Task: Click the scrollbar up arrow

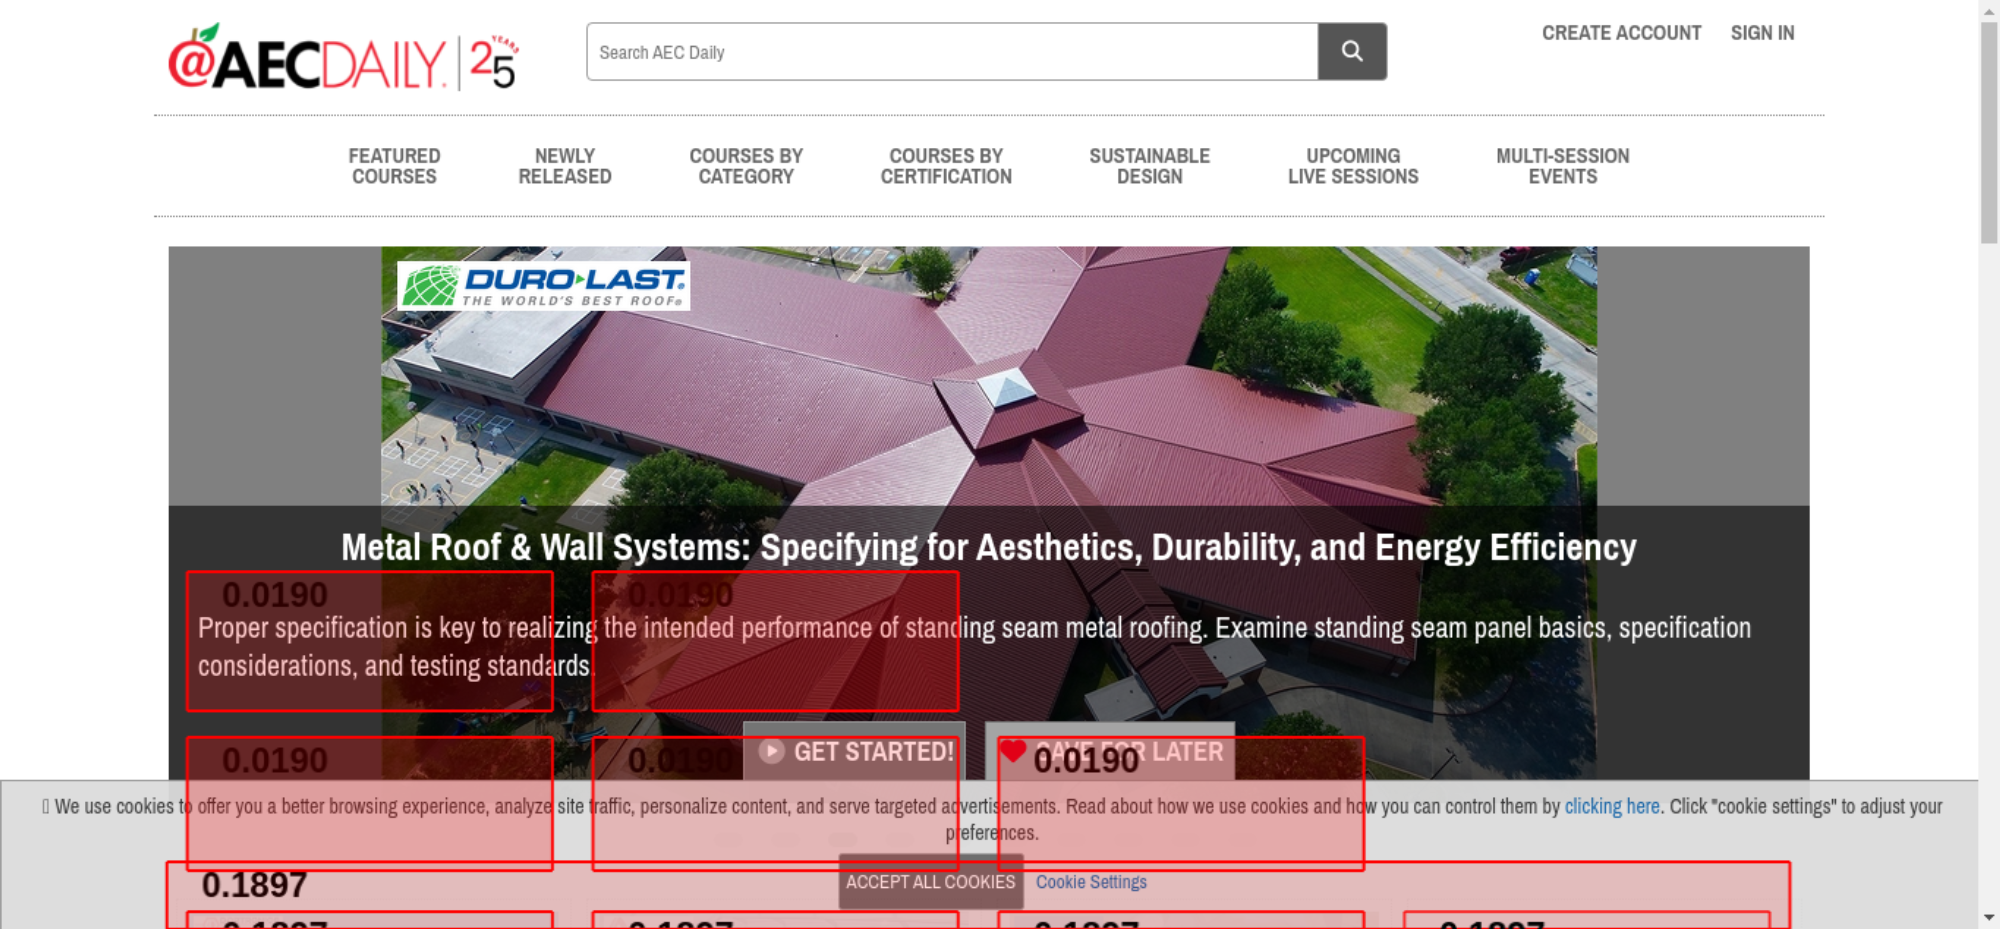Action: [1989, 10]
